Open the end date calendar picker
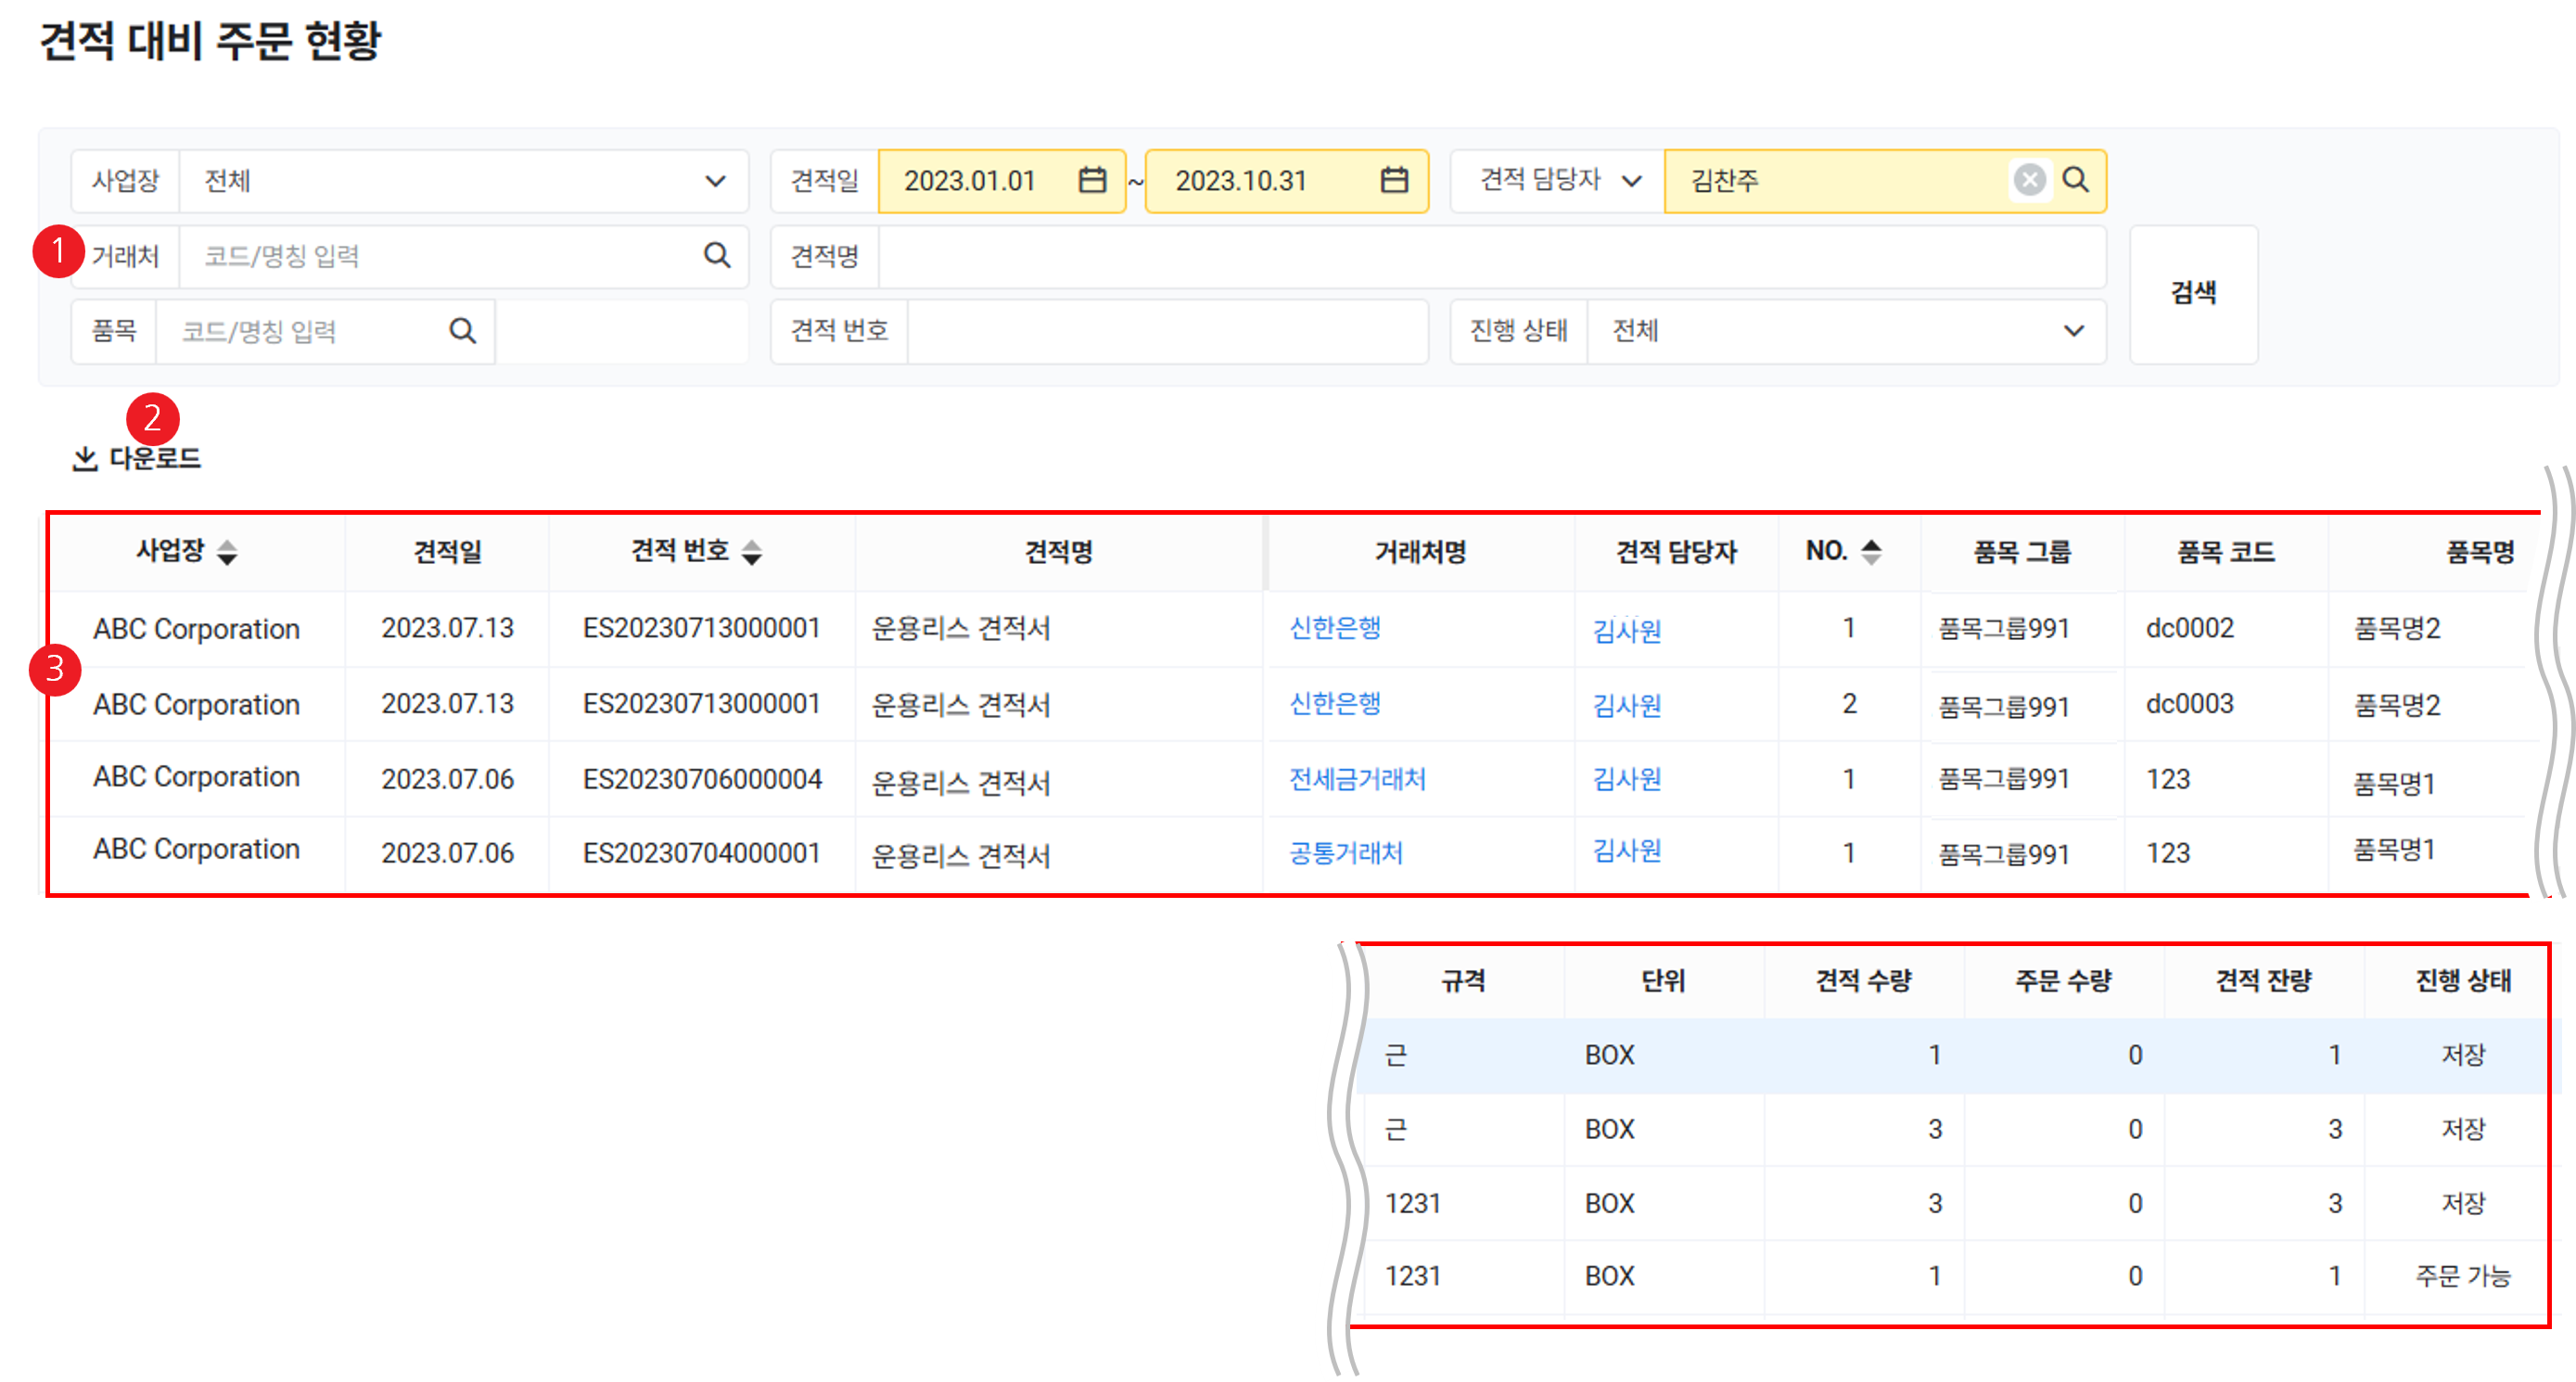 (x=1394, y=180)
